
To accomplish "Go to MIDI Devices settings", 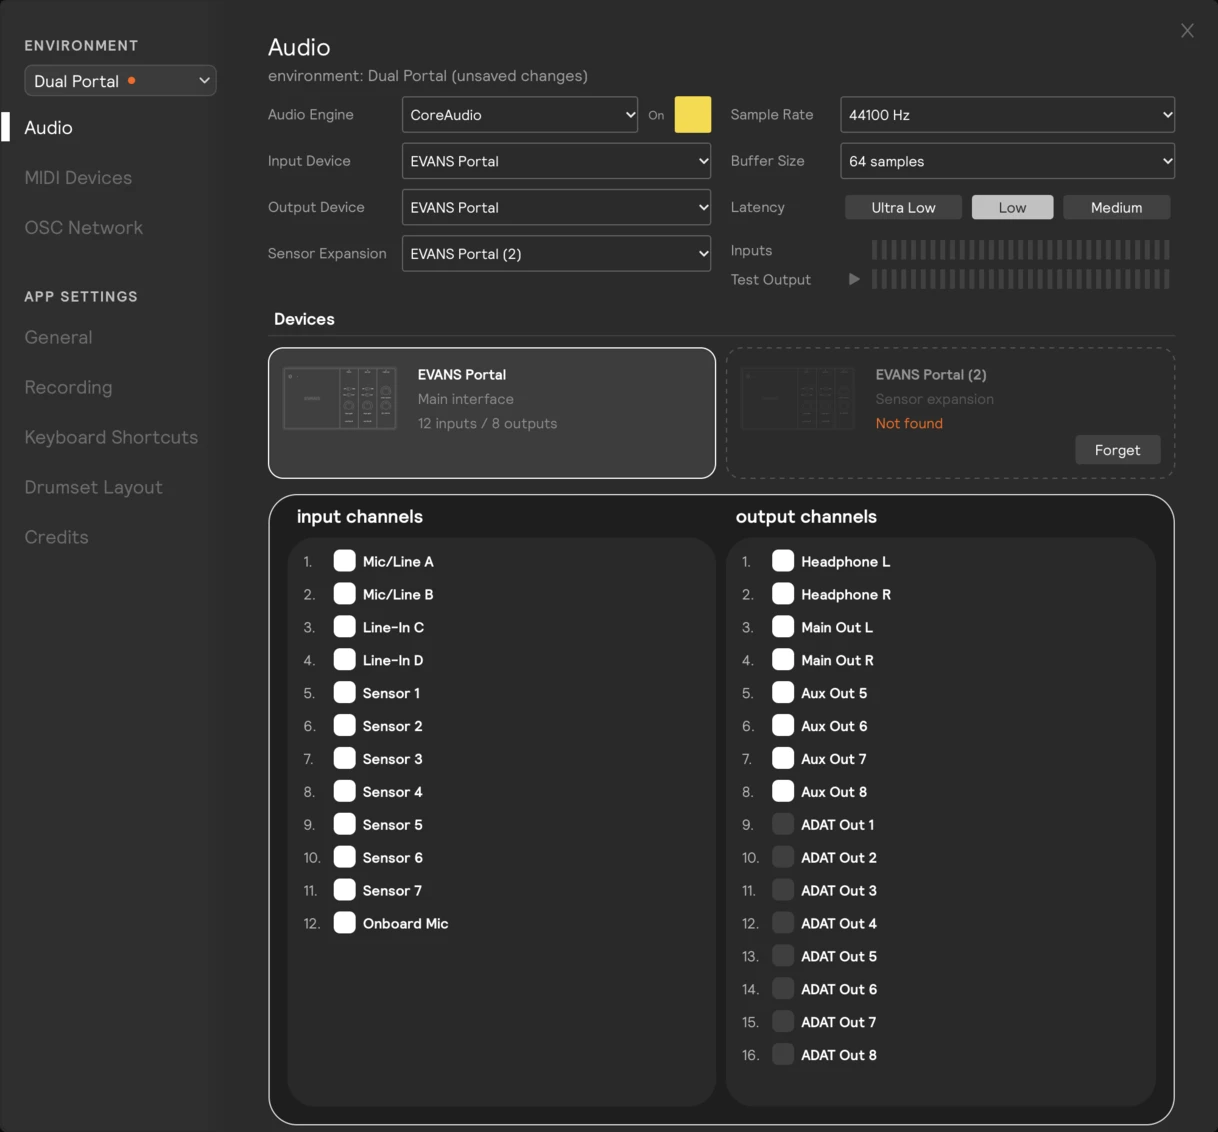I will click(78, 178).
